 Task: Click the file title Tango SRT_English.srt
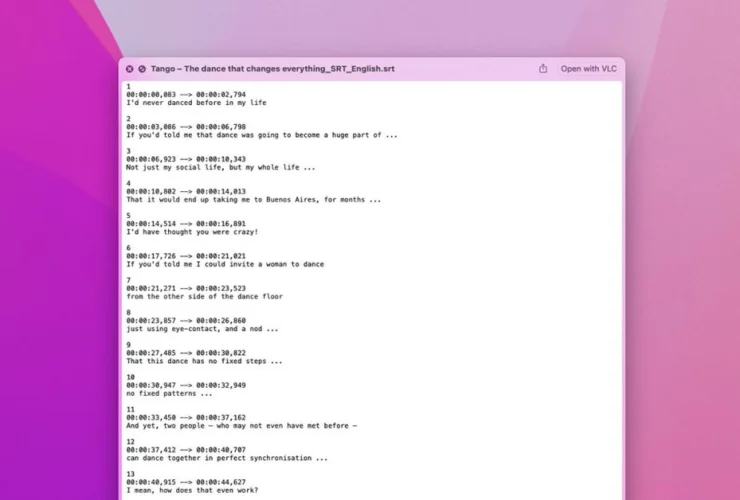pyautogui.click(x=273, y=69)
